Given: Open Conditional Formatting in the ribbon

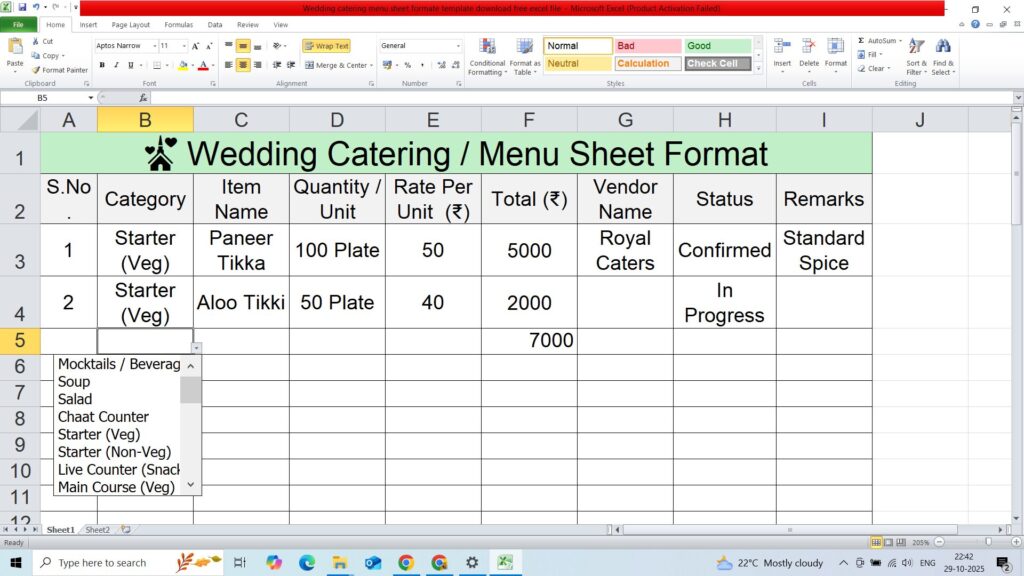Looking at the screenshot, I should click(487, 56).
